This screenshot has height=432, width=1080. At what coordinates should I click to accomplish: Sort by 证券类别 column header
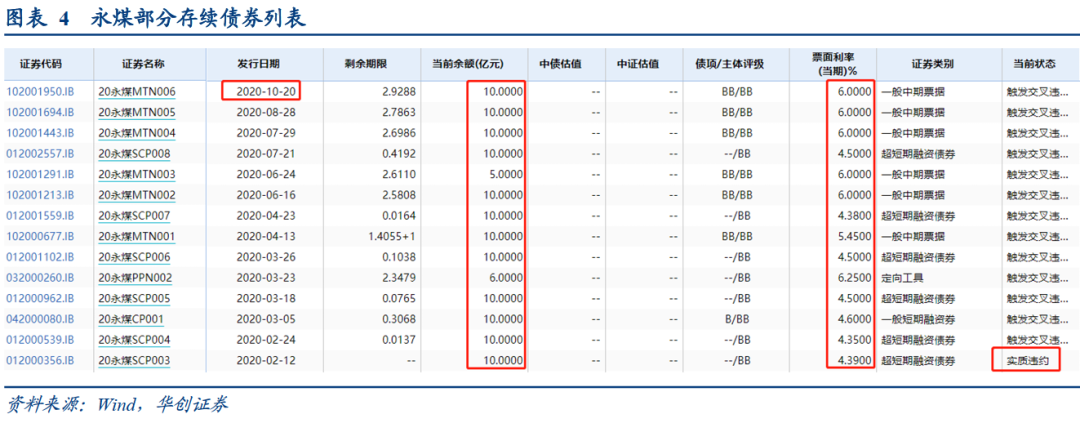pyautogui.click(x=933, y=64)
